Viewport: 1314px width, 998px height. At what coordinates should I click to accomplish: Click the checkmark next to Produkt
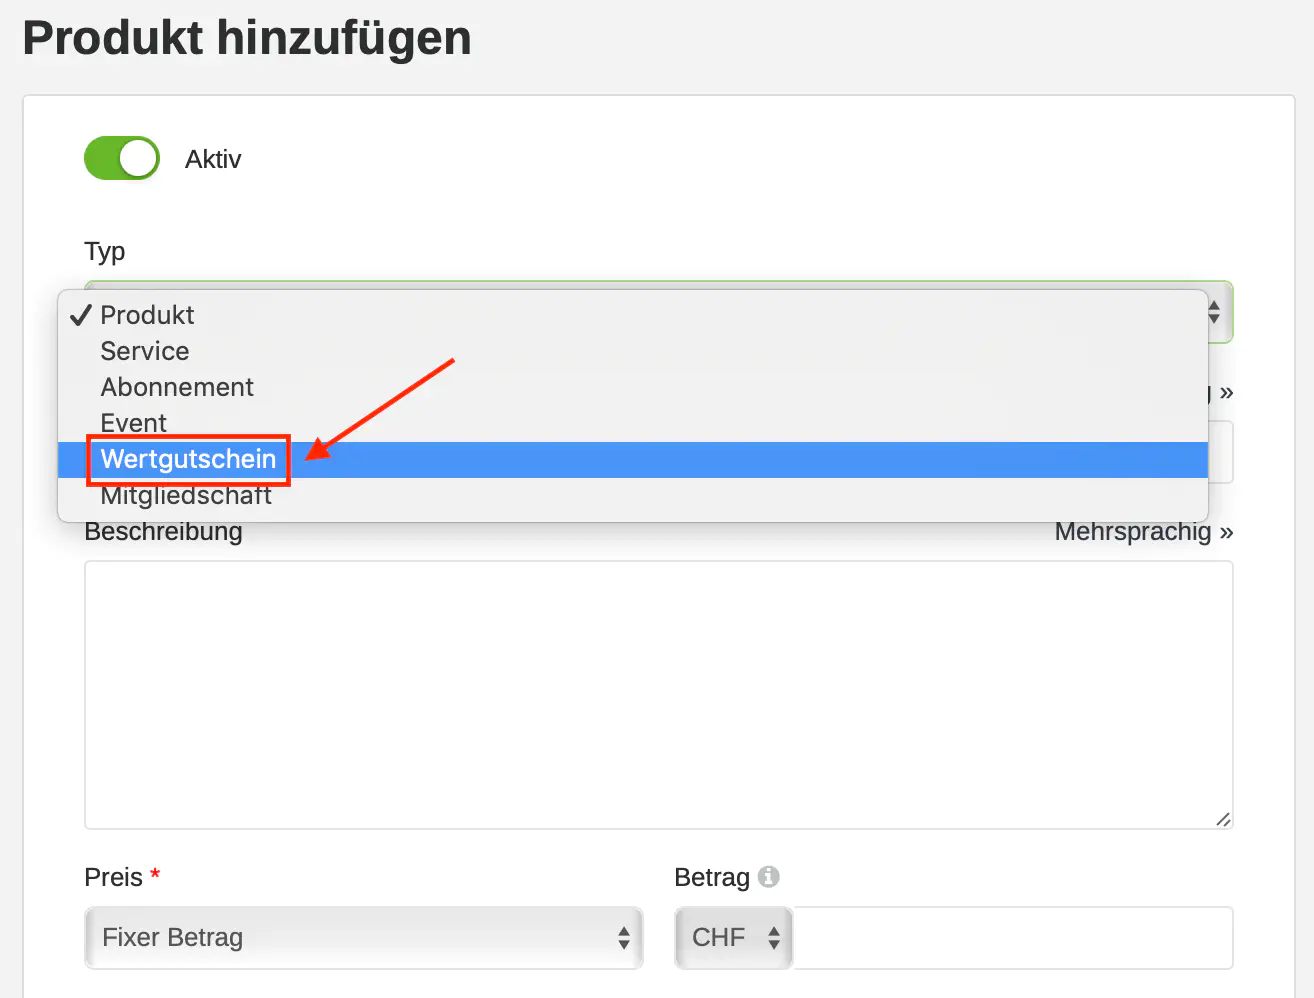[81, 315]
